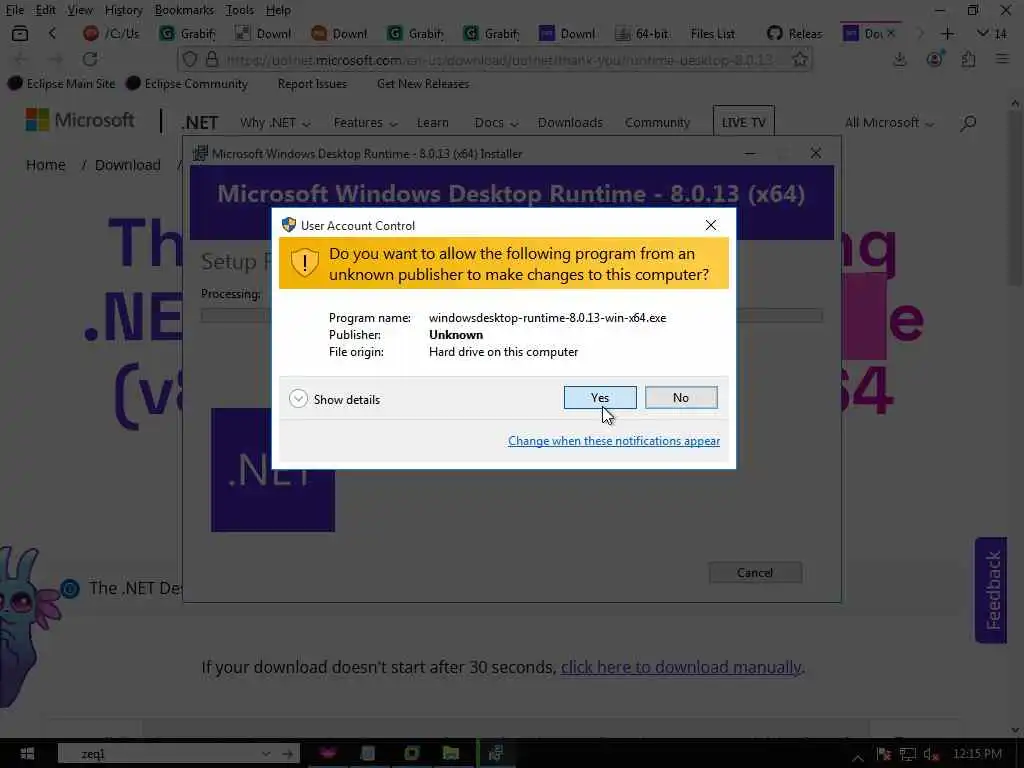Open the Feedback side tab
The height and width of the screenshot is (768, 1024).
point(991,590)
